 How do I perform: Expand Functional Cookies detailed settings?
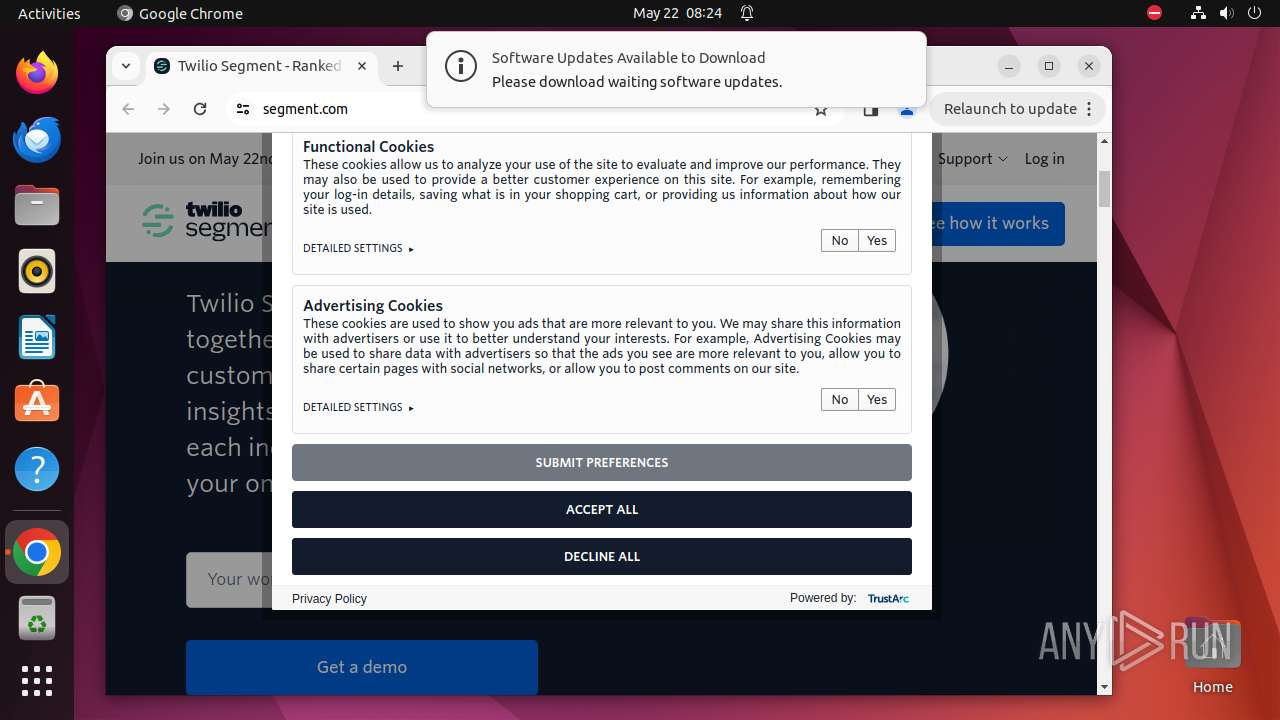click(x=358, y=248)
